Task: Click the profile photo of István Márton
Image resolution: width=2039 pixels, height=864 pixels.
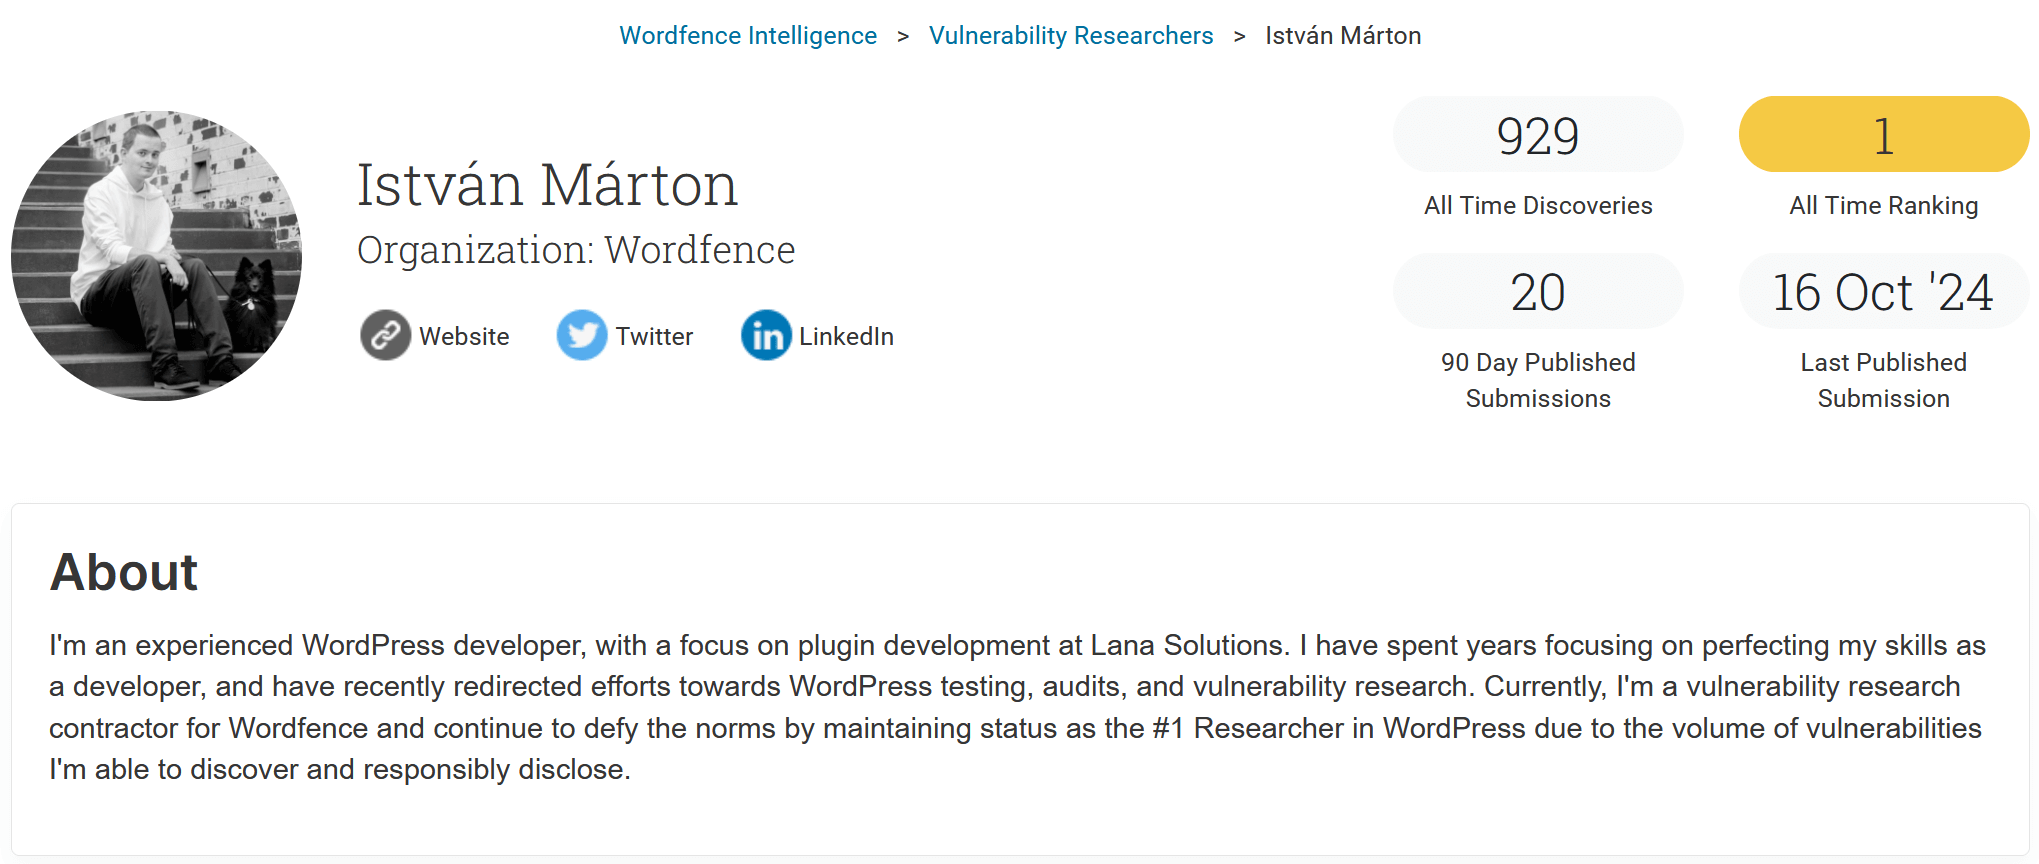Action: pyautogui.click(x=156, y=255)
